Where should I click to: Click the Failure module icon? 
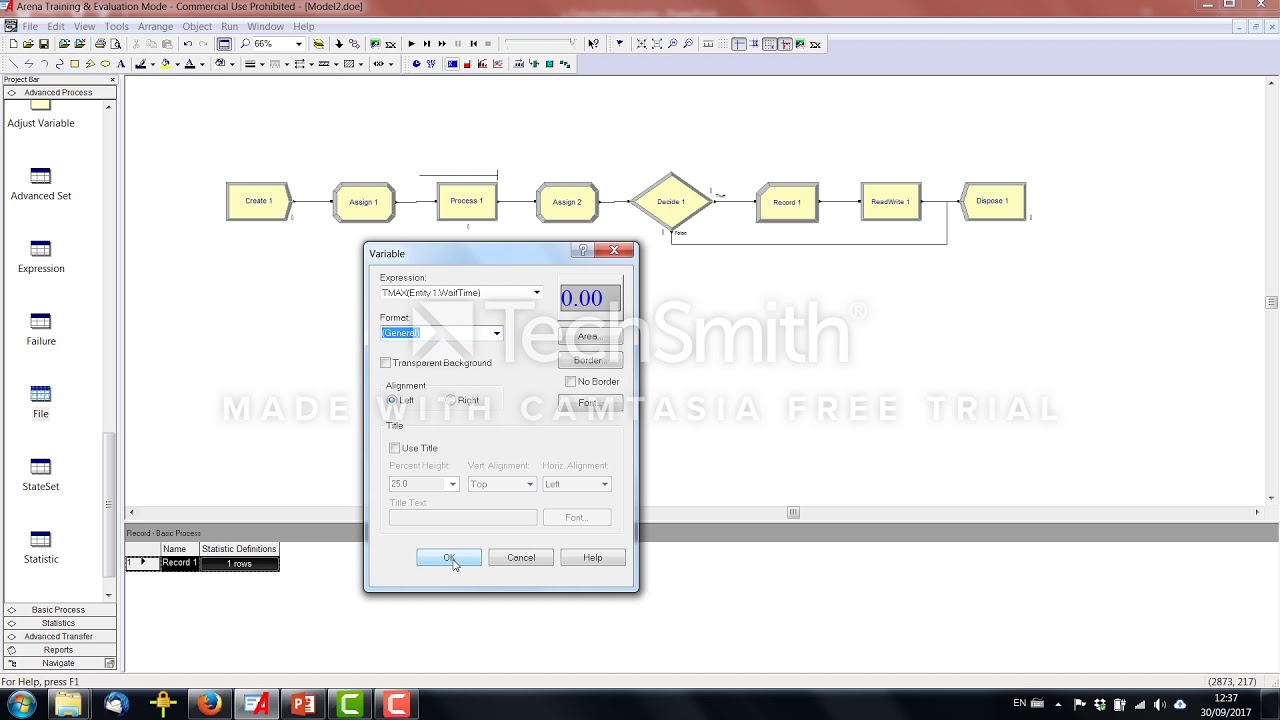[x=41, y=322]
